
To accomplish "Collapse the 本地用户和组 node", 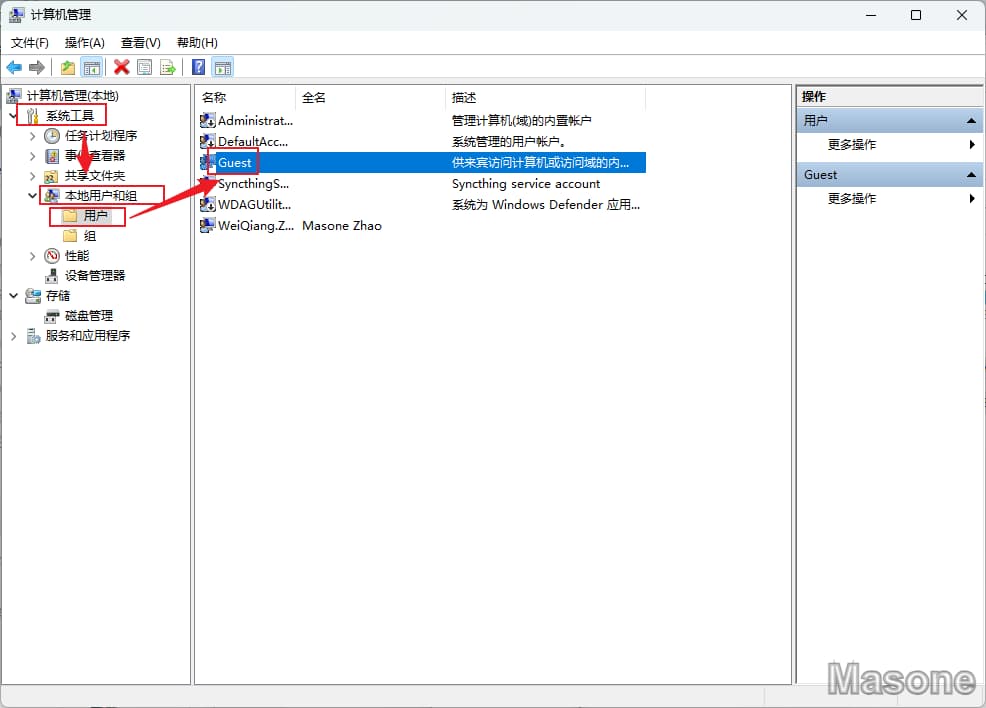I will (x=33, y=196).
